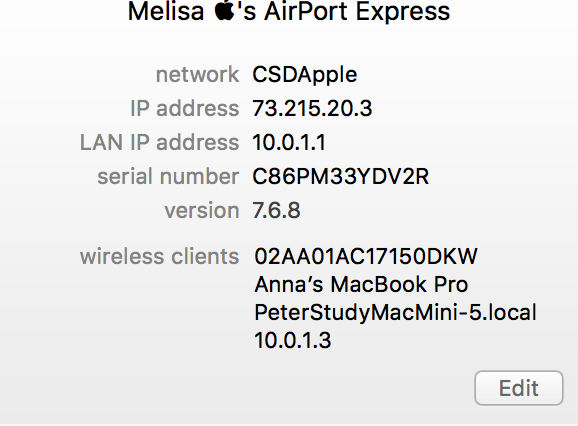Click the IP address label
The width and height of the screenshot is (578, 426).
pyautogui.click(x=185, y=108)
